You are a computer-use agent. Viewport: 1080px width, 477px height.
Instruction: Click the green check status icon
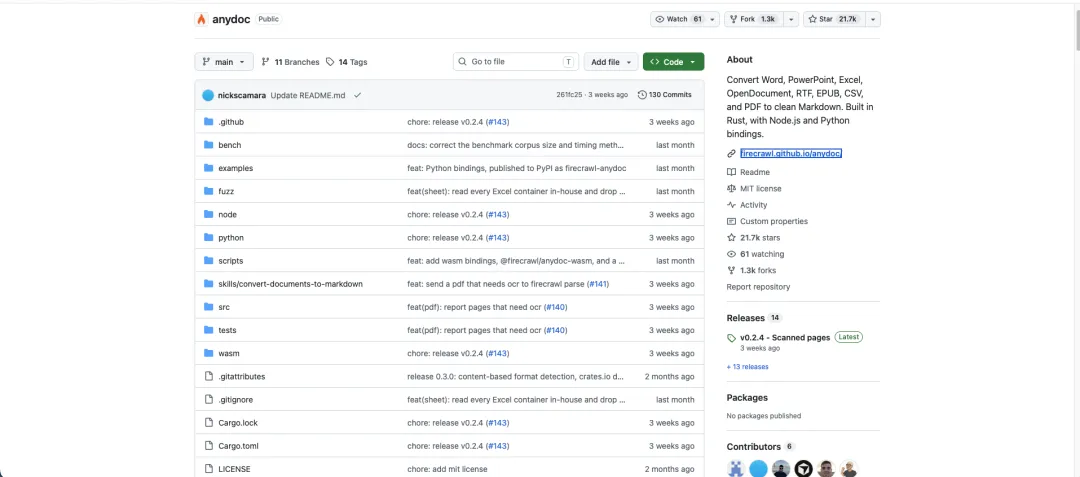[357, 95]
